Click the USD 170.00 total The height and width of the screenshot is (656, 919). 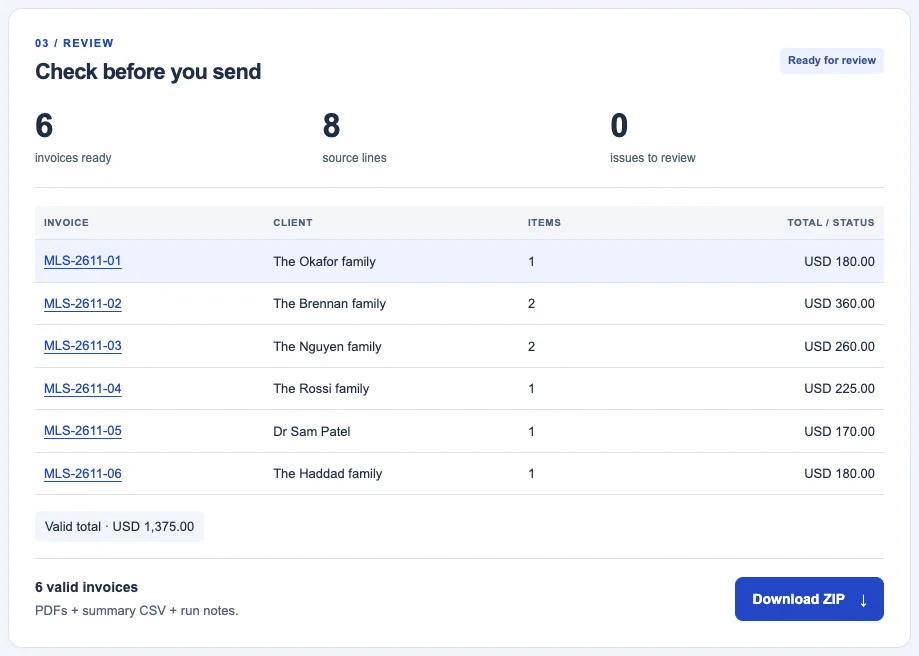pos(839,431)
